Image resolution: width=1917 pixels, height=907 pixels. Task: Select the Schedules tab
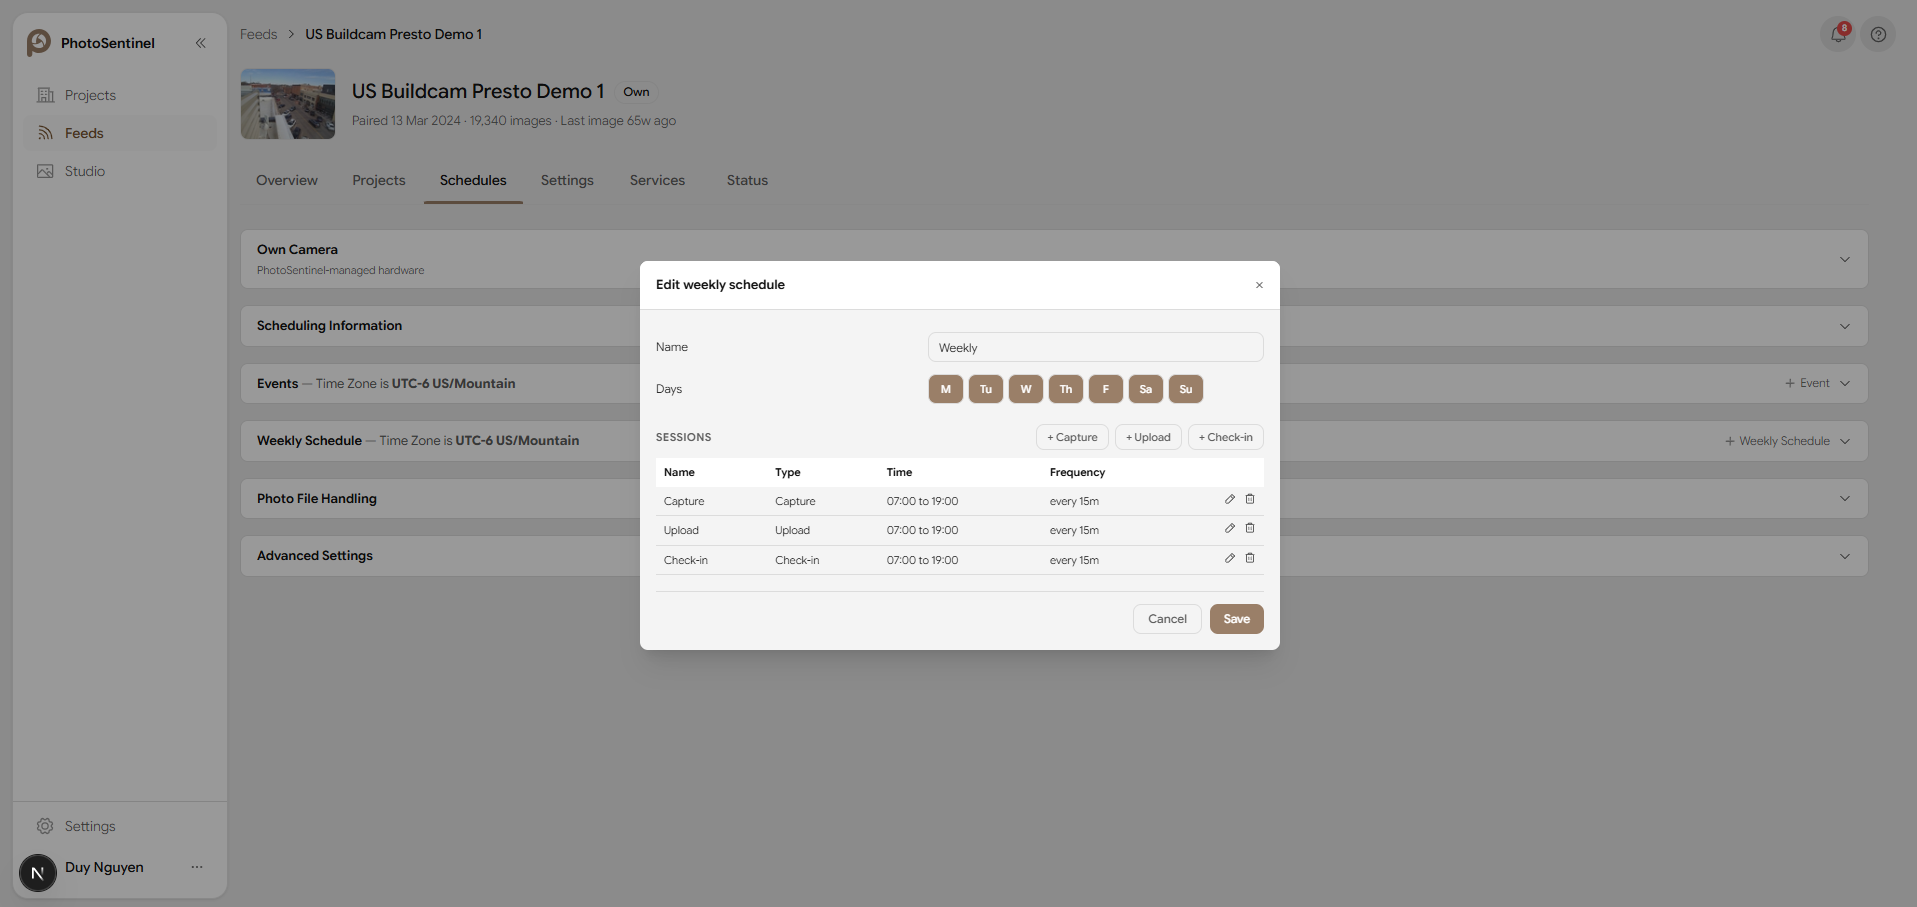(473, 180)
